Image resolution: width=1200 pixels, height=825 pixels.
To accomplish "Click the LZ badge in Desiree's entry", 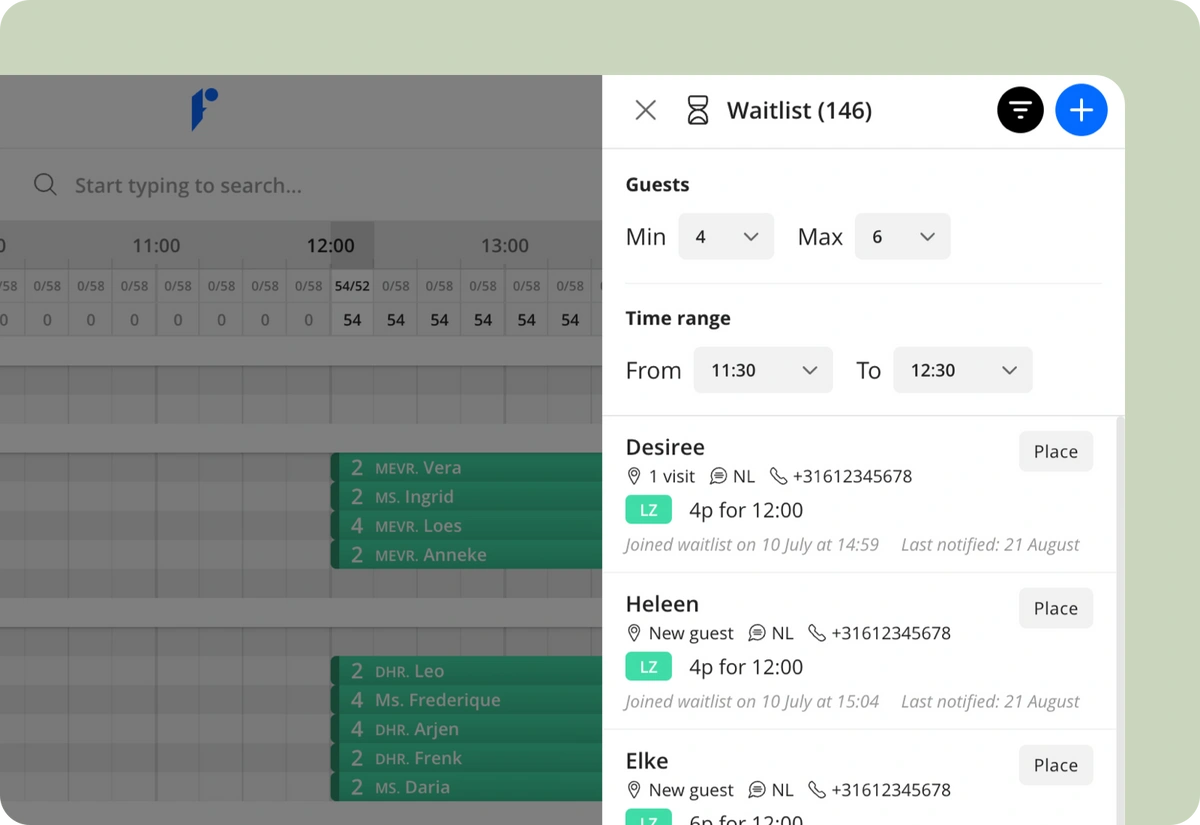I will [649, 510].
